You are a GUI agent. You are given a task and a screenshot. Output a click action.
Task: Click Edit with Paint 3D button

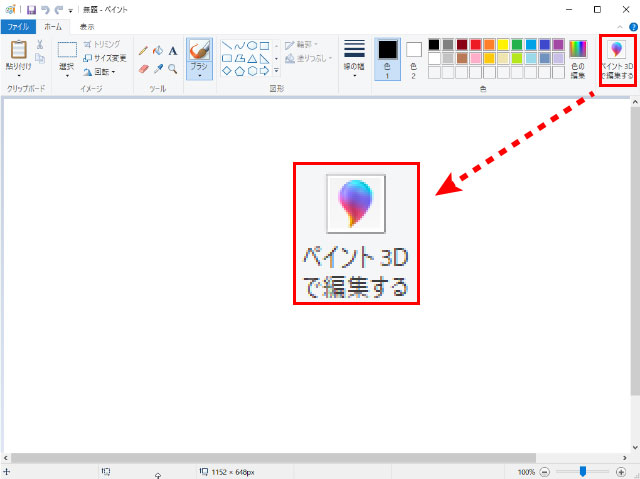618,60
